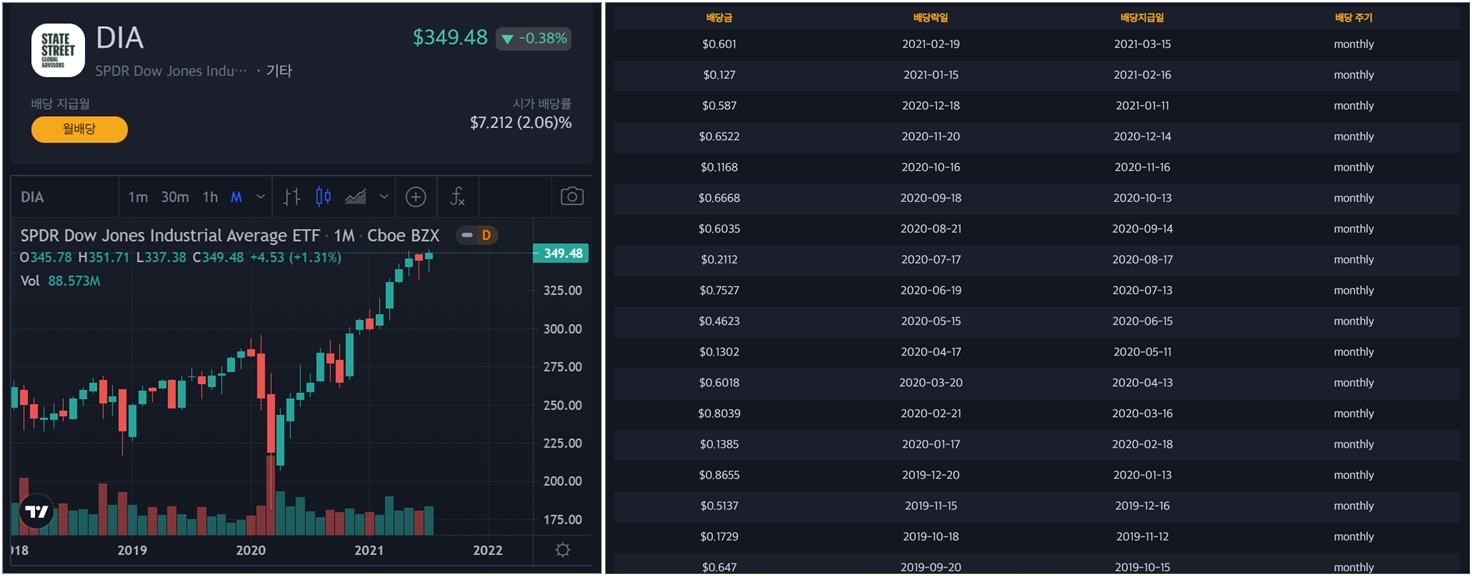This screenshot has width=1472, height=576.
Task: Click ex-dividend date 2021-02-19
Action: click(x=930, y=44)
